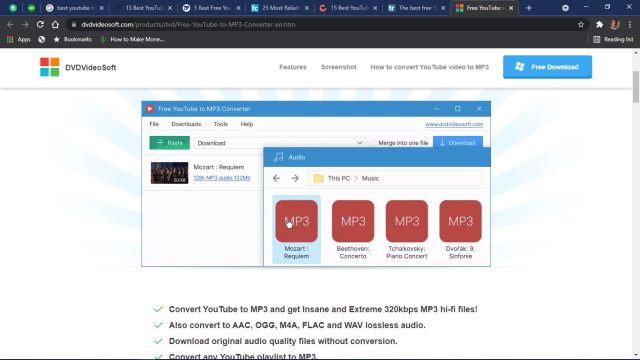Open the Screenshot nav link
The width and height of the screenshot is (640, 360).
coord(338,67)
